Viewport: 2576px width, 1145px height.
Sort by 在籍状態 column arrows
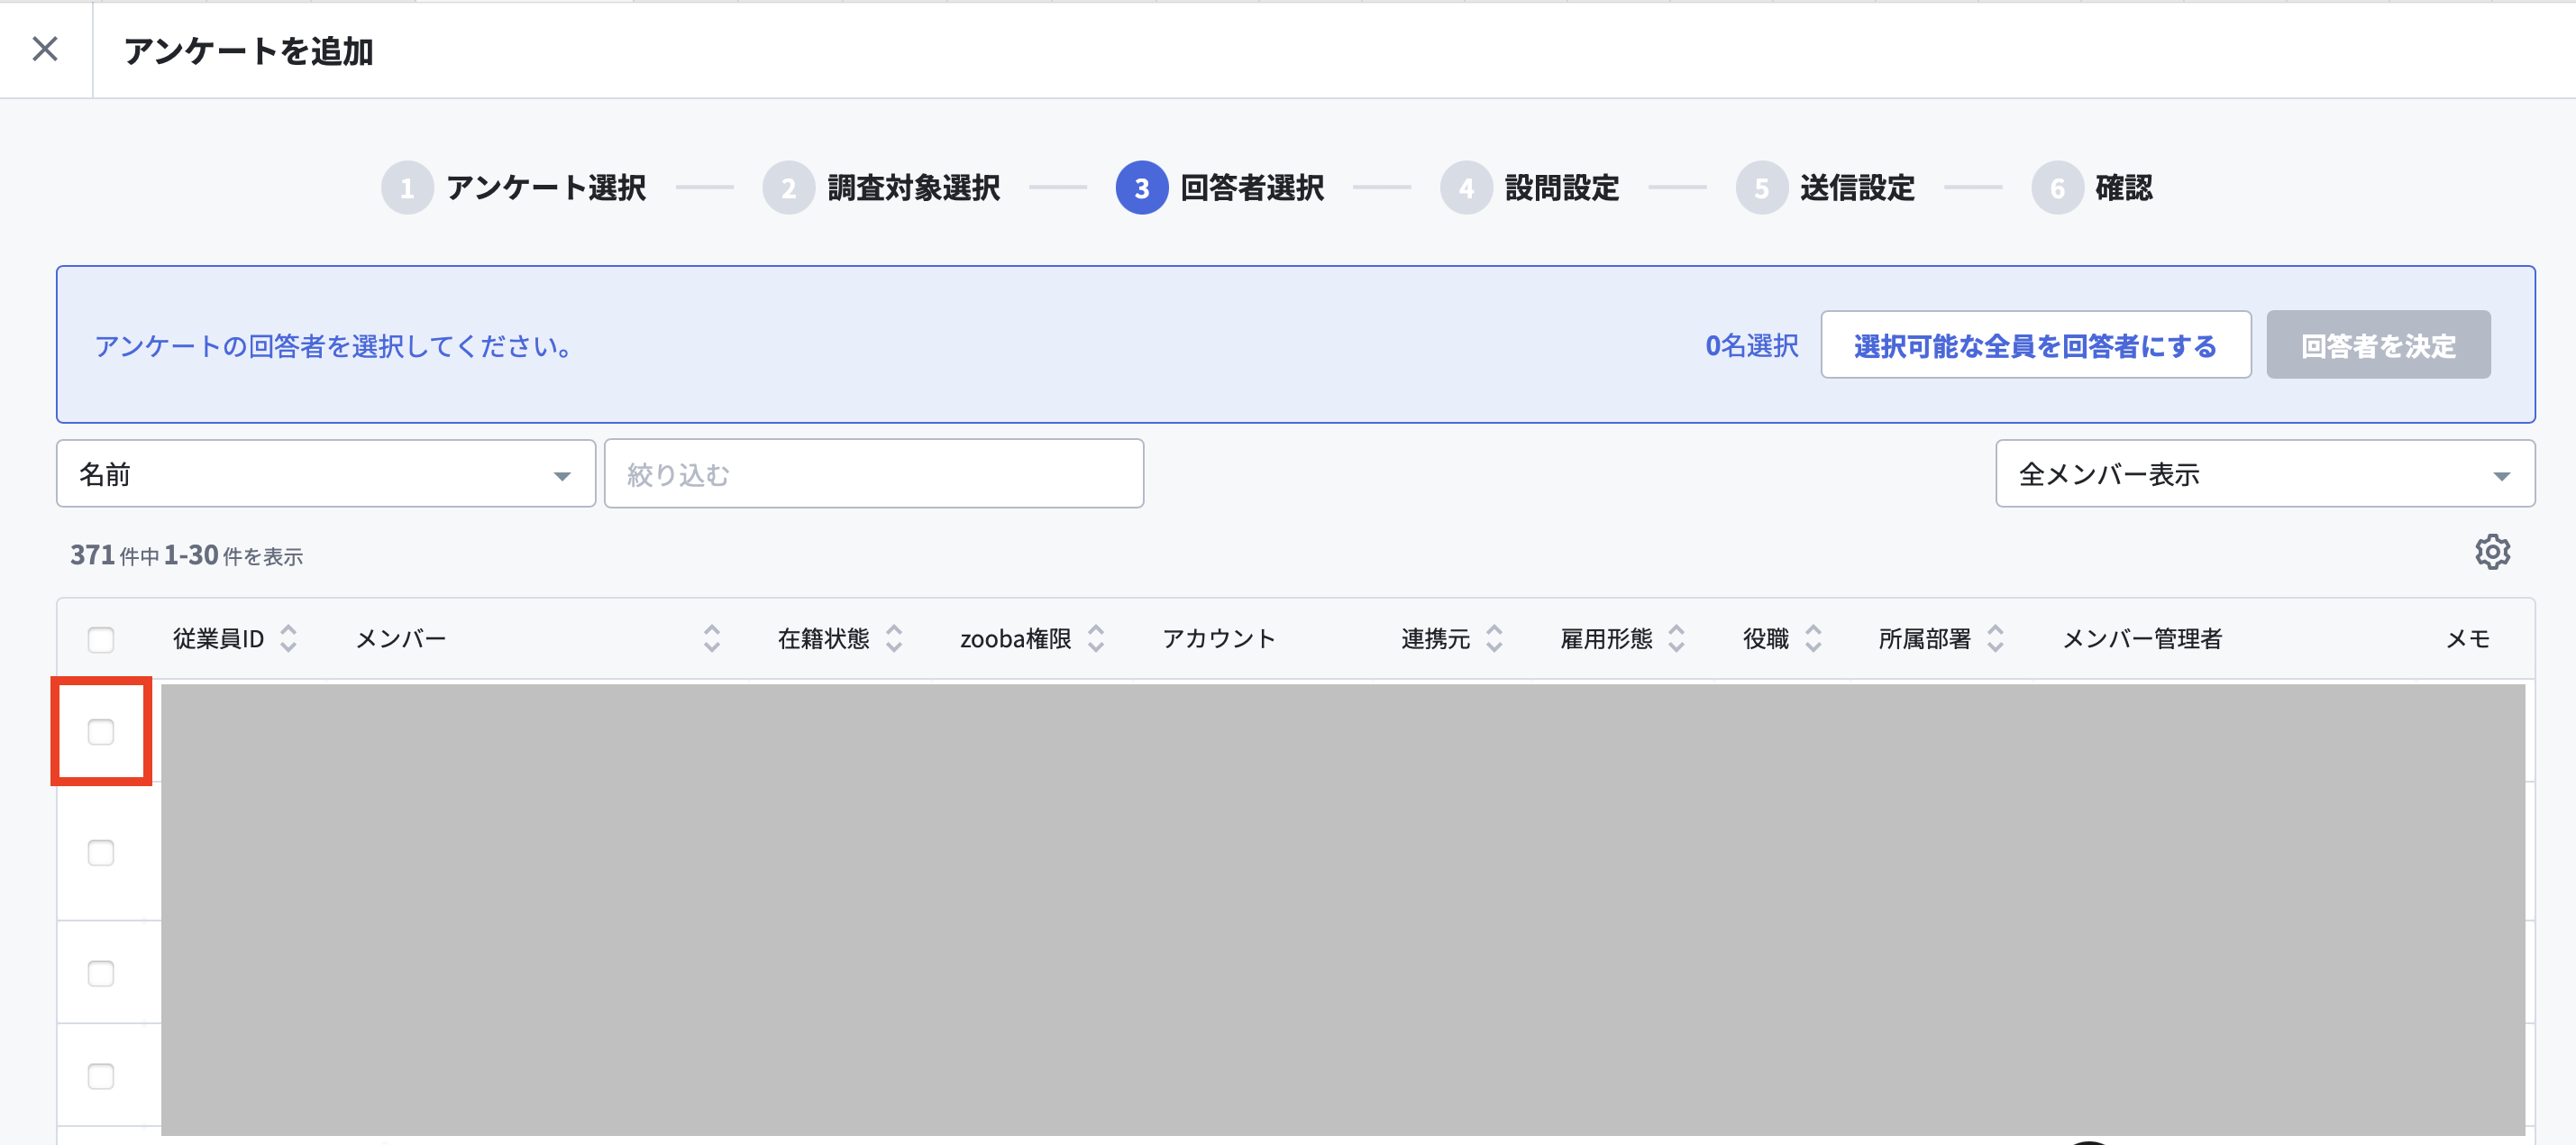coord(894,638)
